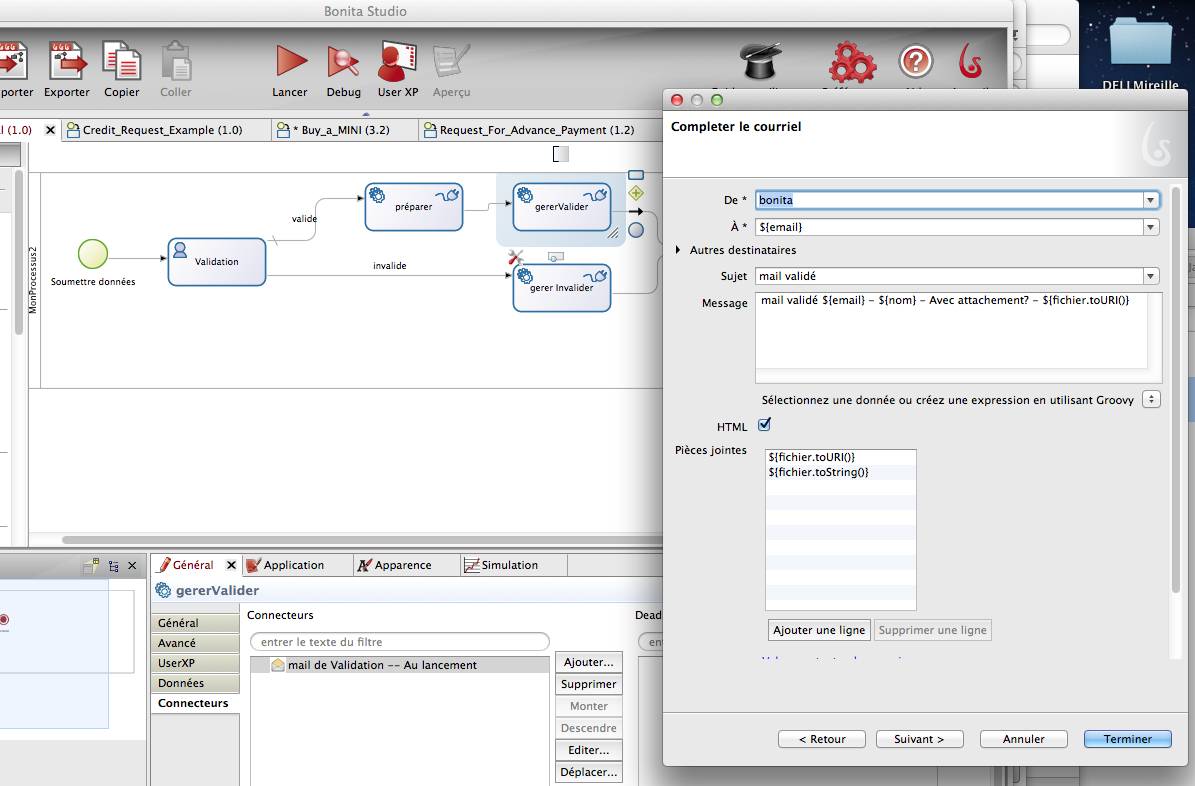1195x786 pixels.
Task: Click Ajouter une ligne button
Action: (819, 630)
